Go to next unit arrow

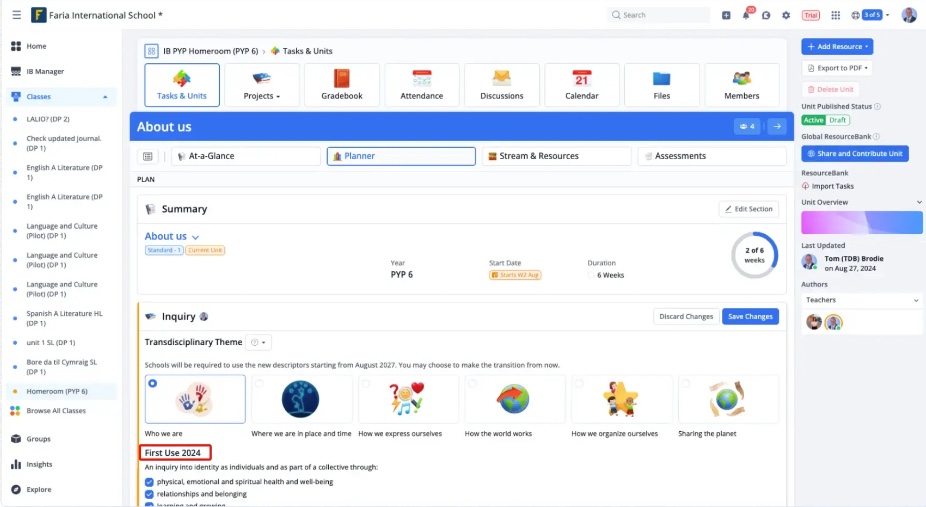click(x=777, y=126)
